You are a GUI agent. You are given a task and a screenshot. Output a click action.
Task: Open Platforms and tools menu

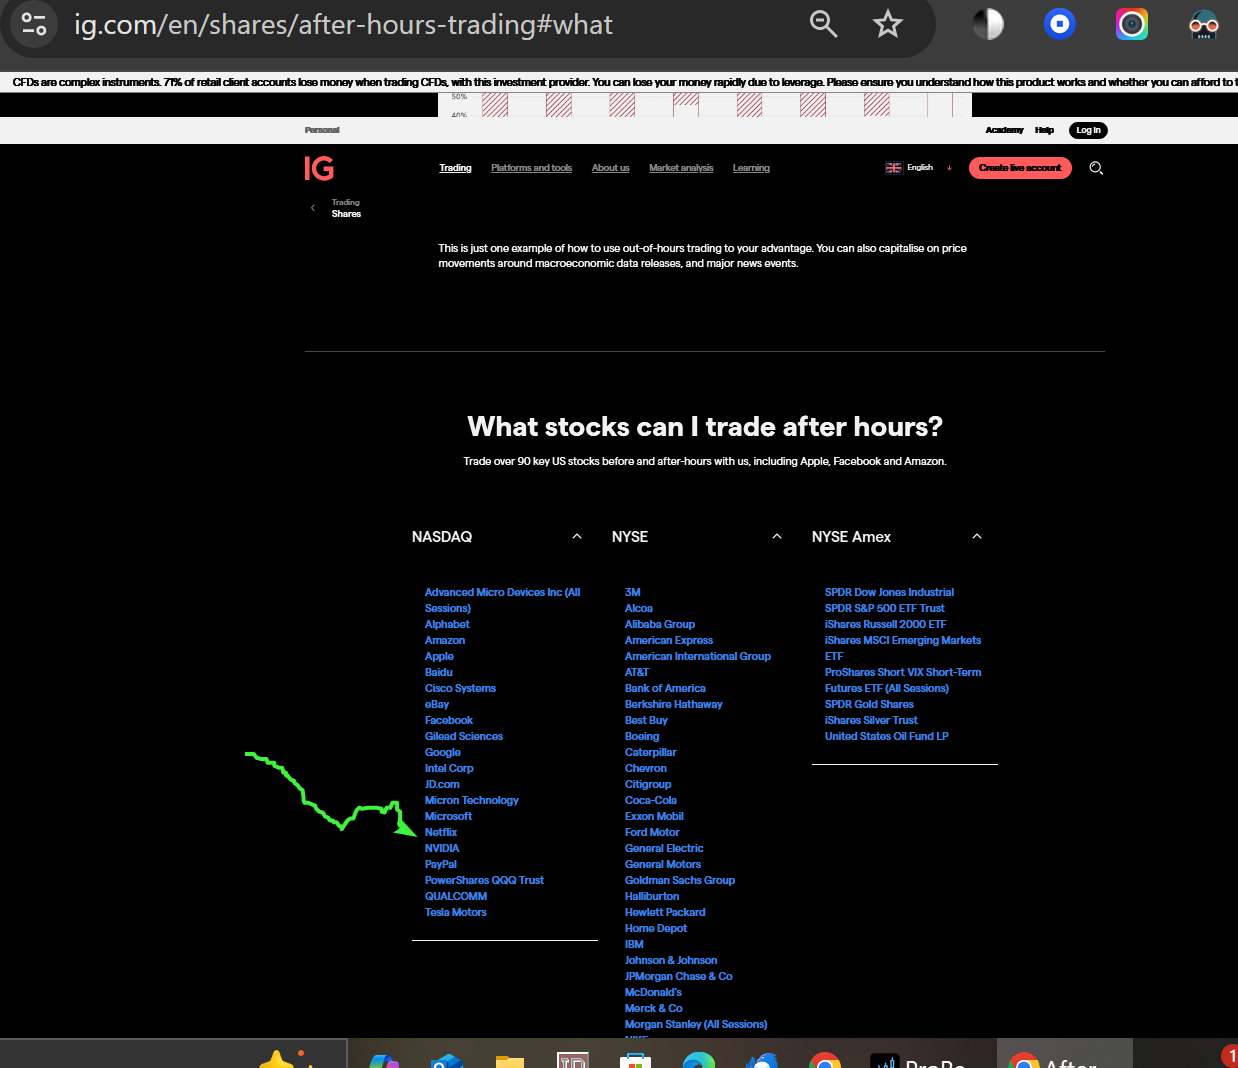[531, 168]
